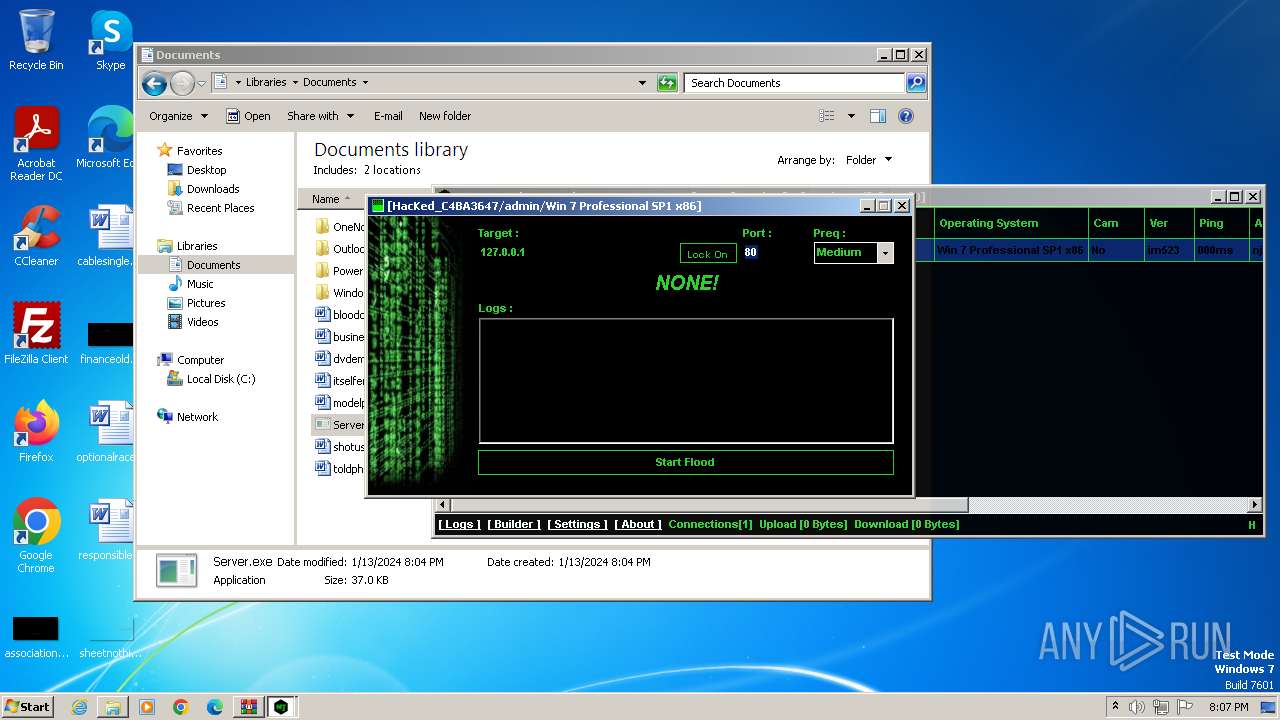Open Google Chrome desktop icon
Screen dimensions: 1280x720
36,535
